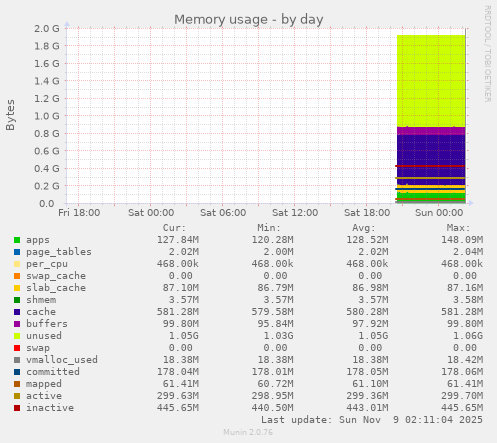Click the 'Max:' column header

click(458, 228)
